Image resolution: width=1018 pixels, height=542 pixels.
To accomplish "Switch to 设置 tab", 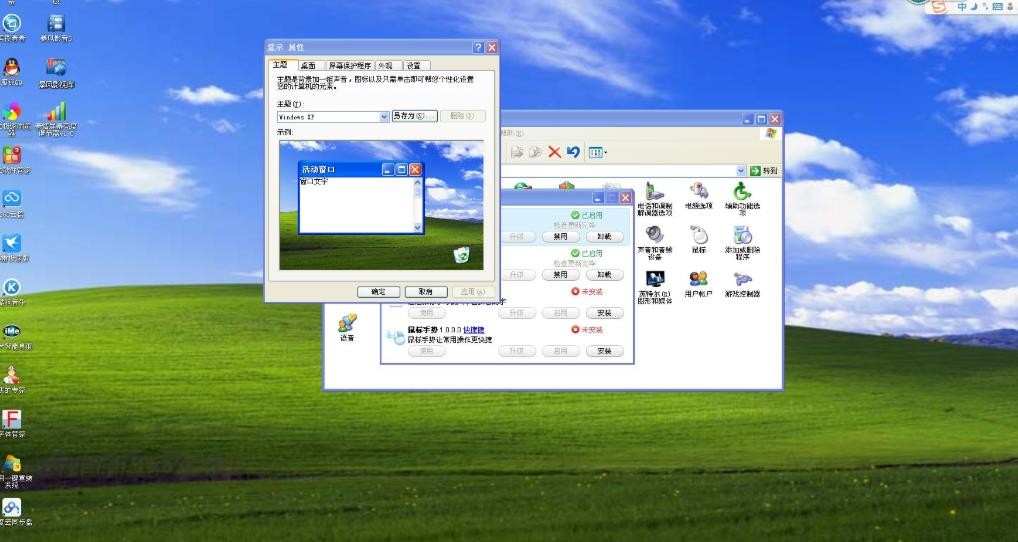I will (415, 66).
